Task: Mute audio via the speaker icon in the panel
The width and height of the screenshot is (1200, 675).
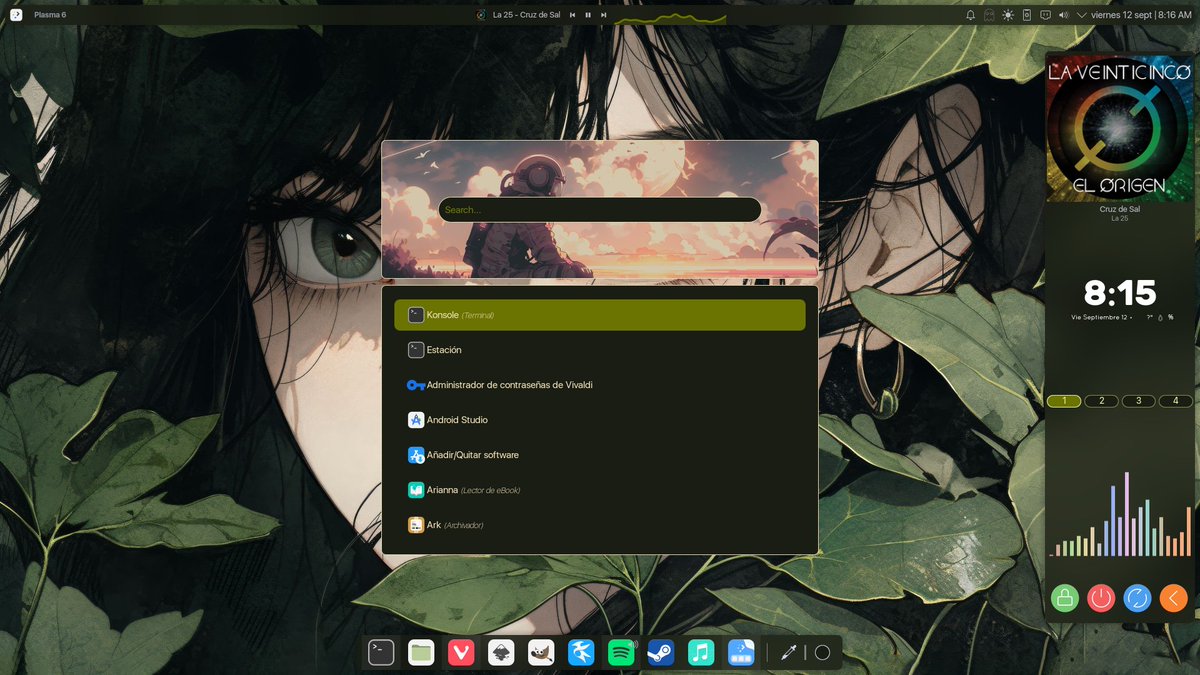Action: point(1063,14)
